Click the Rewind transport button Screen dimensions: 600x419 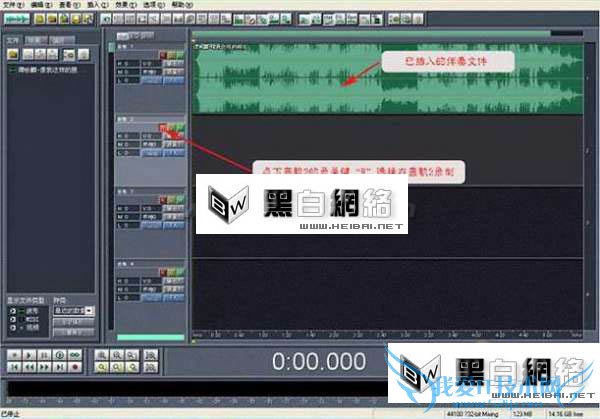(29, 367)
